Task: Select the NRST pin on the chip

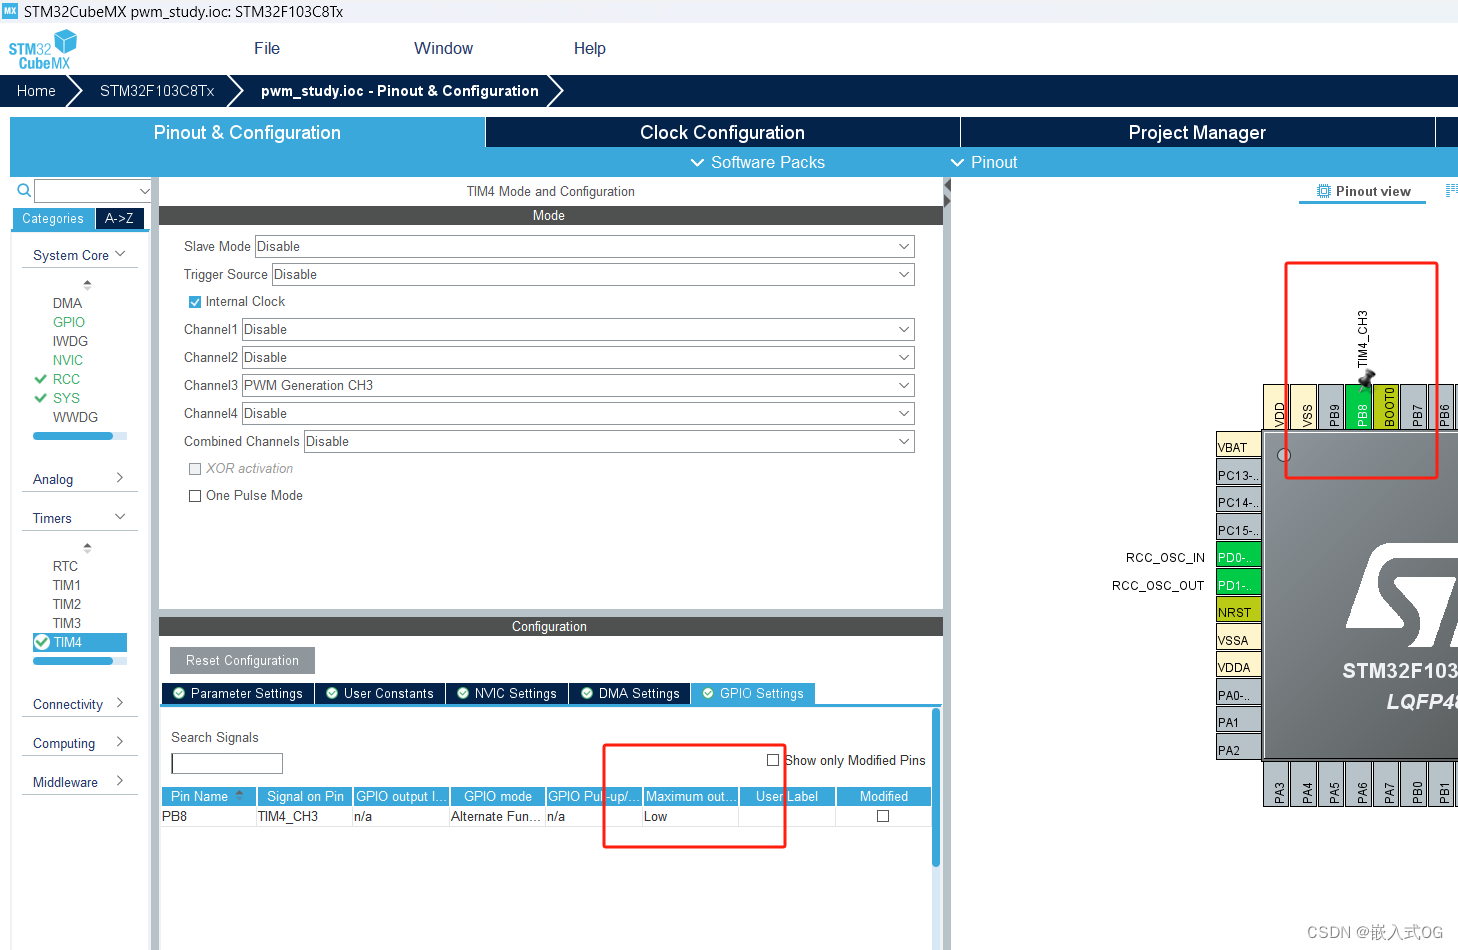Action: (x=1239, y=612)
